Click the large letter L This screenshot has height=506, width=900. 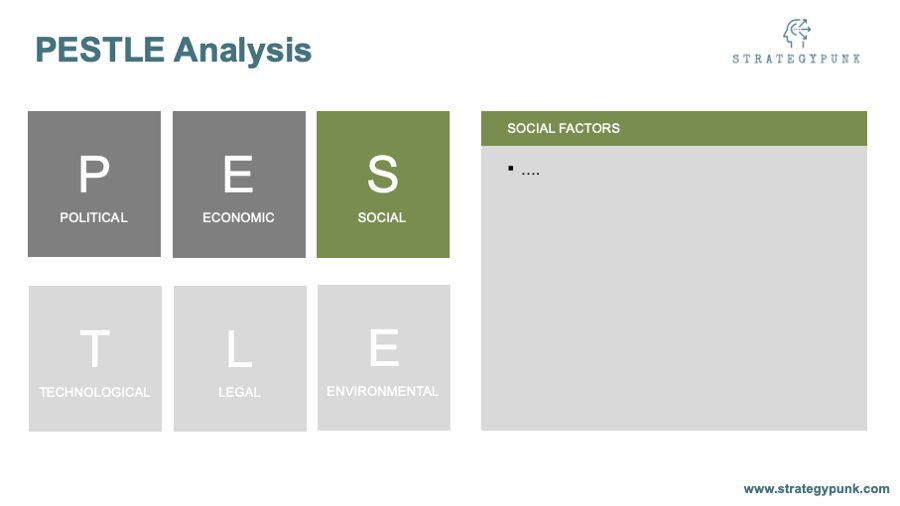point(239,348)
